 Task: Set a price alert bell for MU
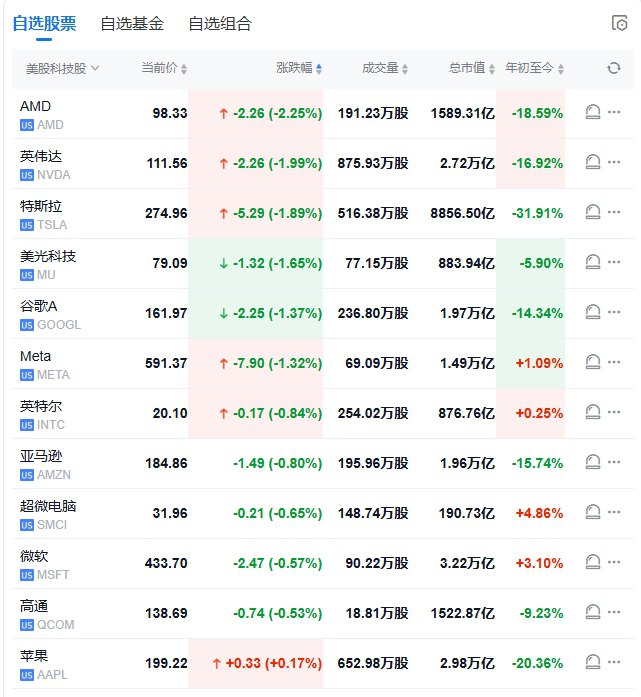point(593,262)
